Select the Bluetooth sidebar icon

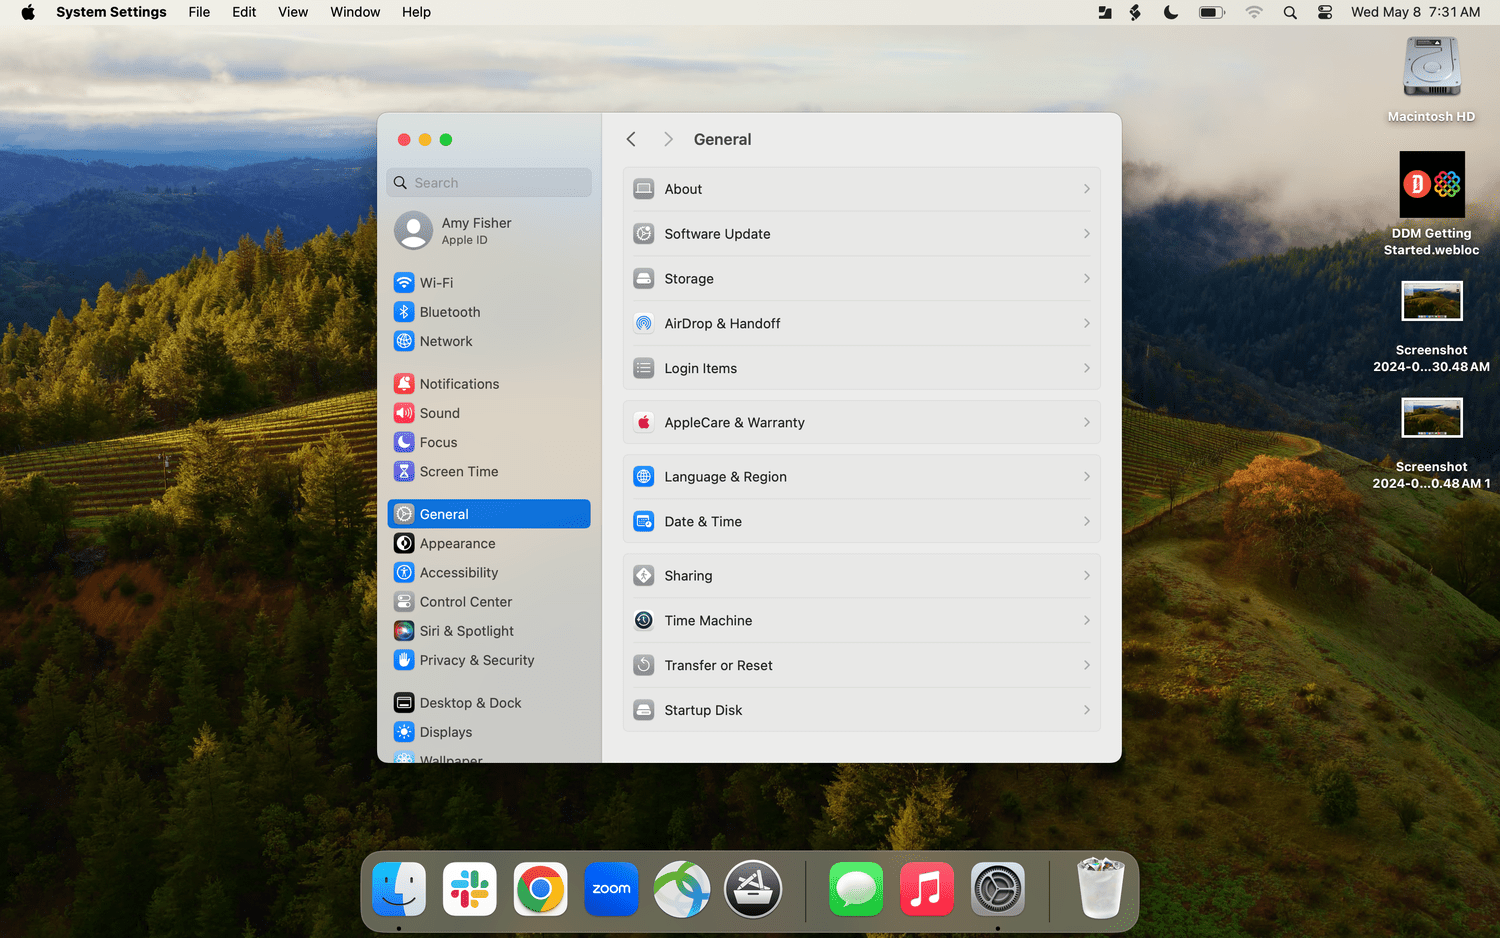click(x=404, y=312)
